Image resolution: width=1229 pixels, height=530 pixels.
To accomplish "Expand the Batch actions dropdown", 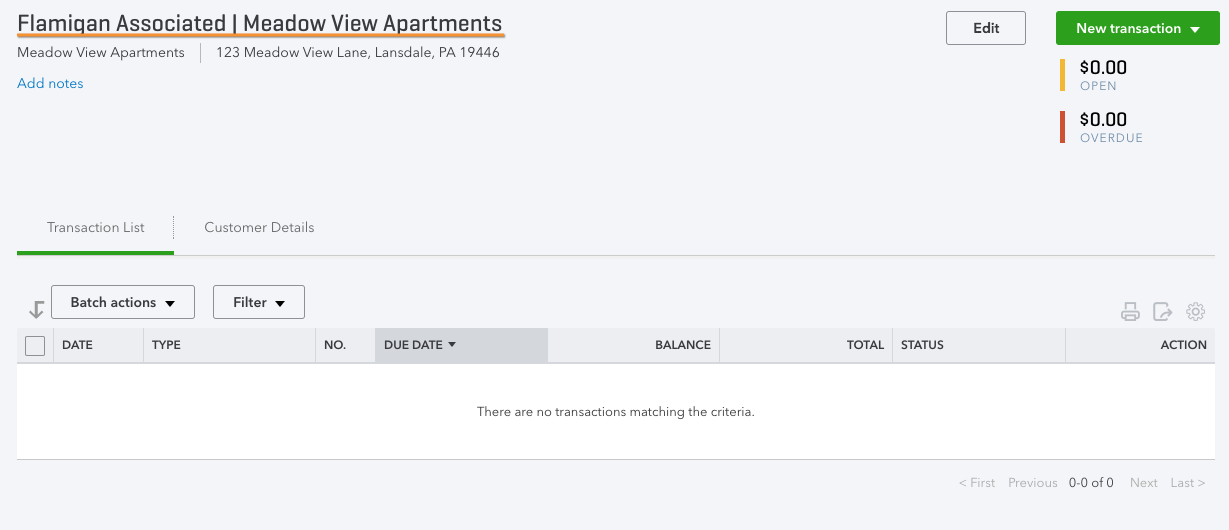I will tap(123, 302).
